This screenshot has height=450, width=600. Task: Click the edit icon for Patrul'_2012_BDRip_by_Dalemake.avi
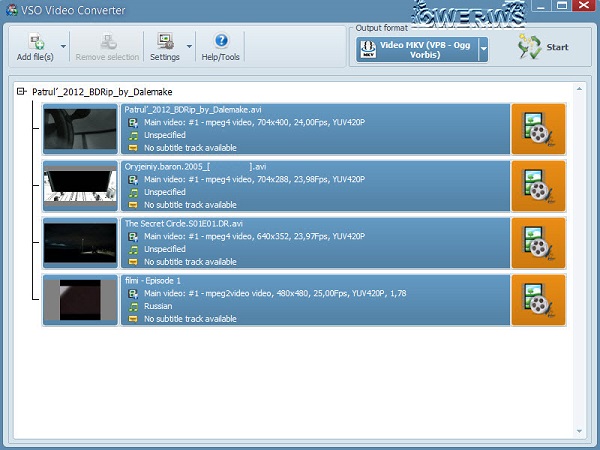coord(538,129)
